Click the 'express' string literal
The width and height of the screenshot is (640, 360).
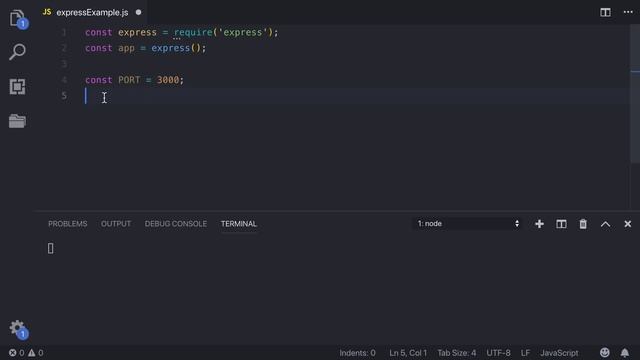[x=242, y=32]
